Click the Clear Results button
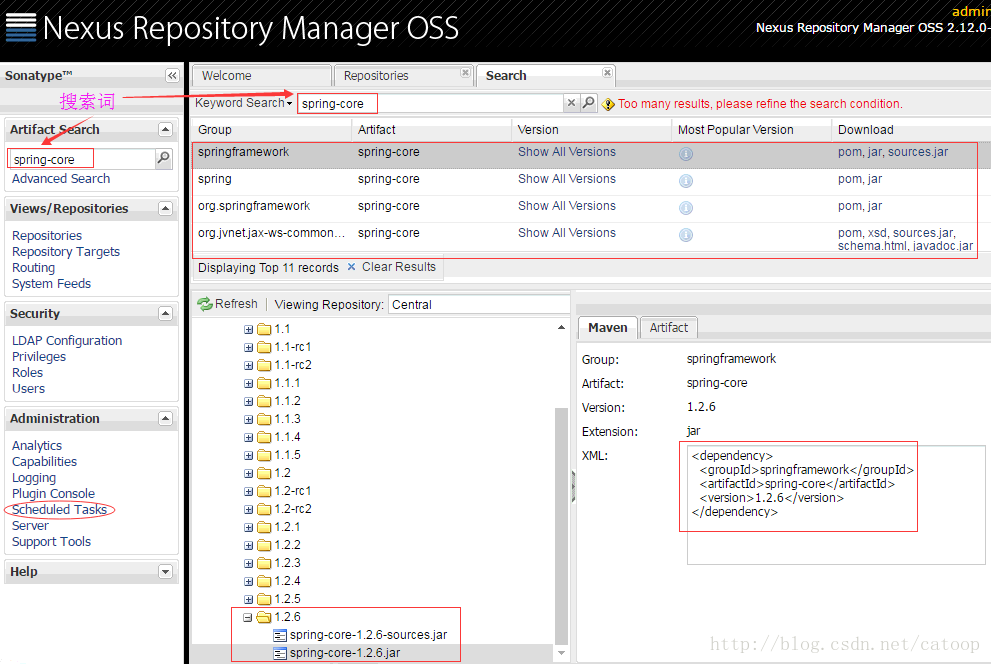The height and width of the screenshot is (664, 991). click(392, 267)
